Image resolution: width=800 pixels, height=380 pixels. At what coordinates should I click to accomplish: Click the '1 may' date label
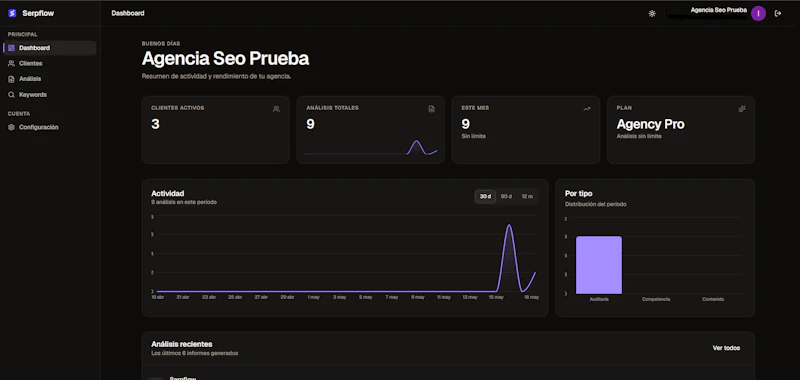313,297
